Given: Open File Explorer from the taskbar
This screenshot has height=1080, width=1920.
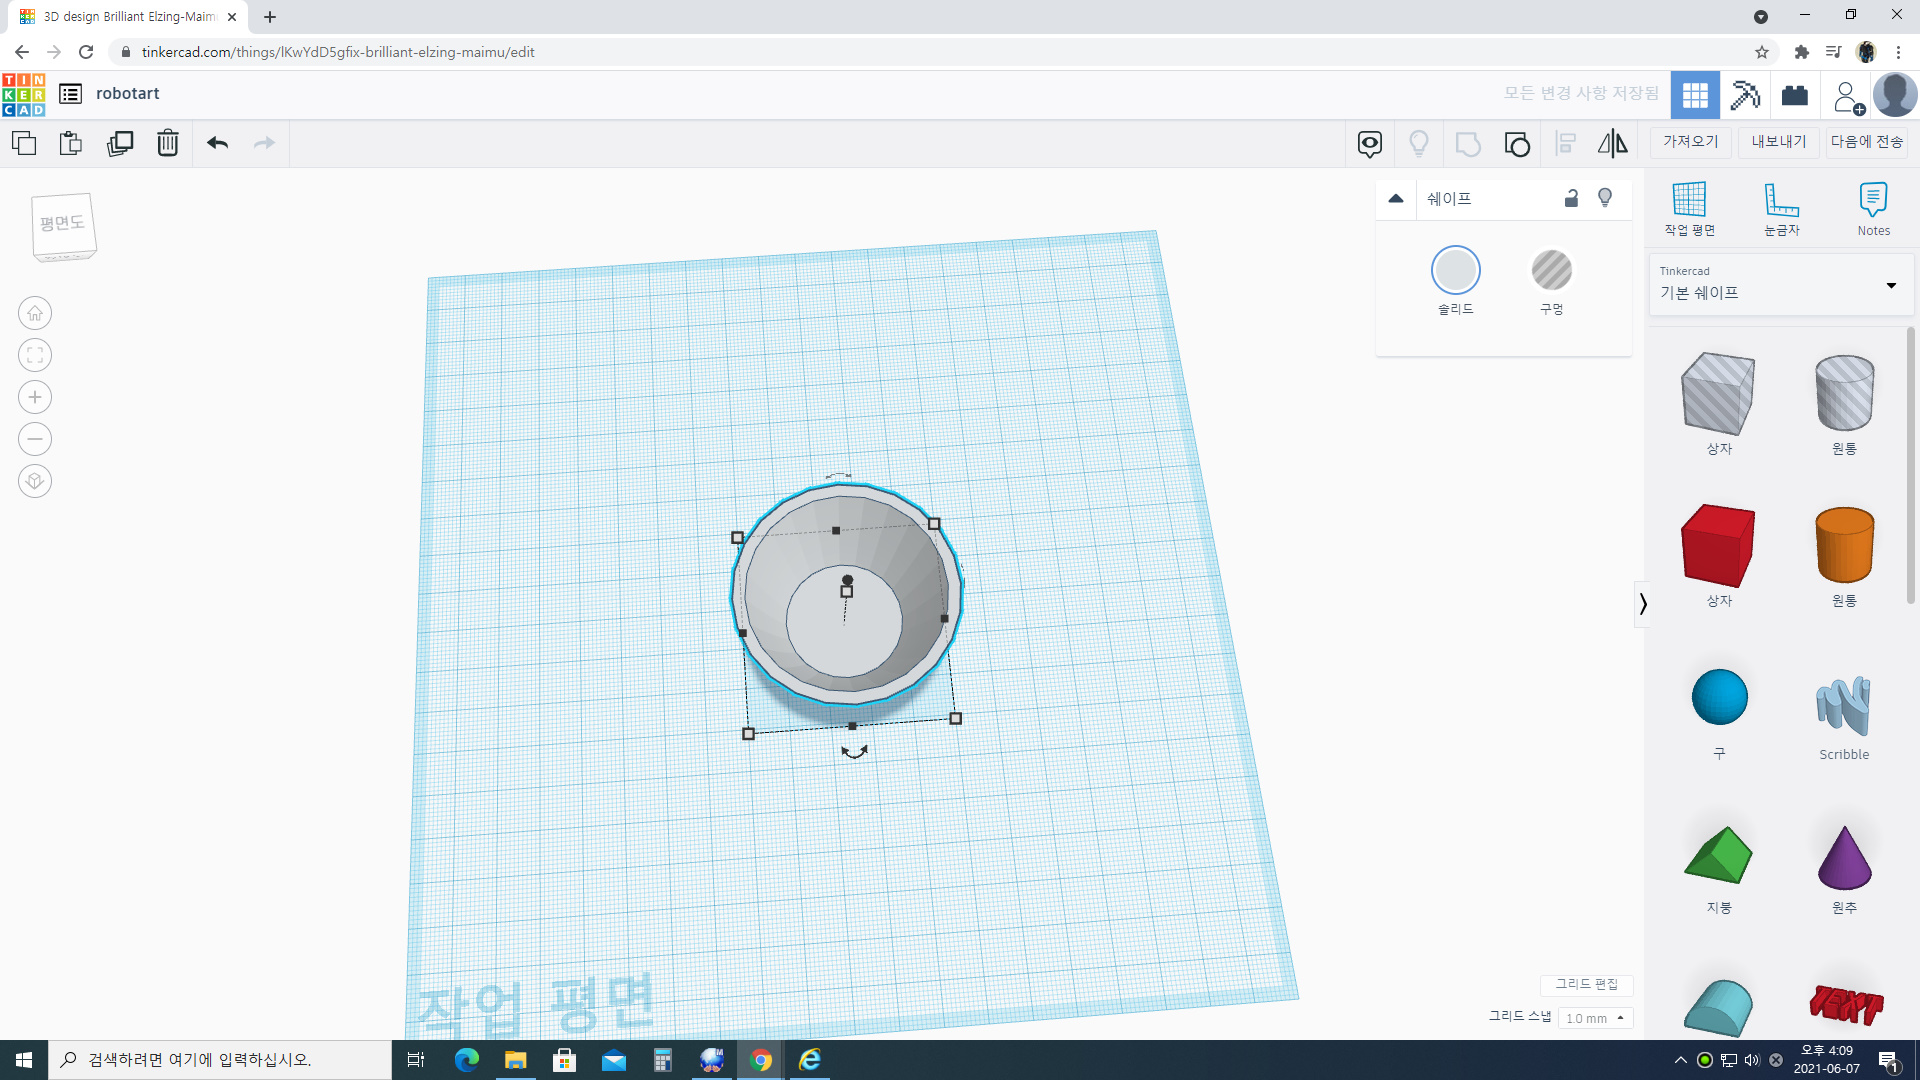Looking at the screenshot, I should click(515, 1060).
